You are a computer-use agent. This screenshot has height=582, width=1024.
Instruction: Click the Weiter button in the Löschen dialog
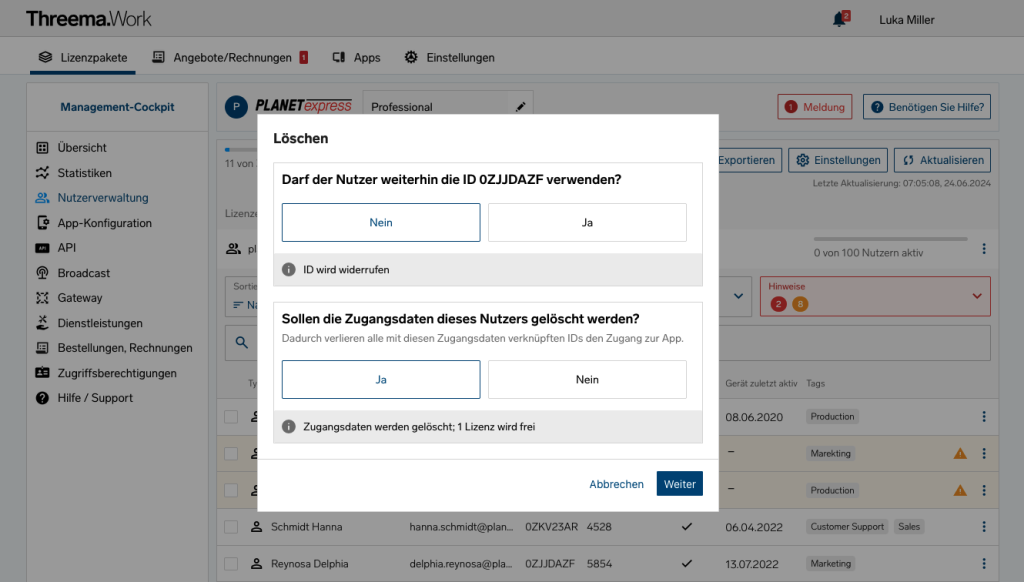(x=679, y=483)
